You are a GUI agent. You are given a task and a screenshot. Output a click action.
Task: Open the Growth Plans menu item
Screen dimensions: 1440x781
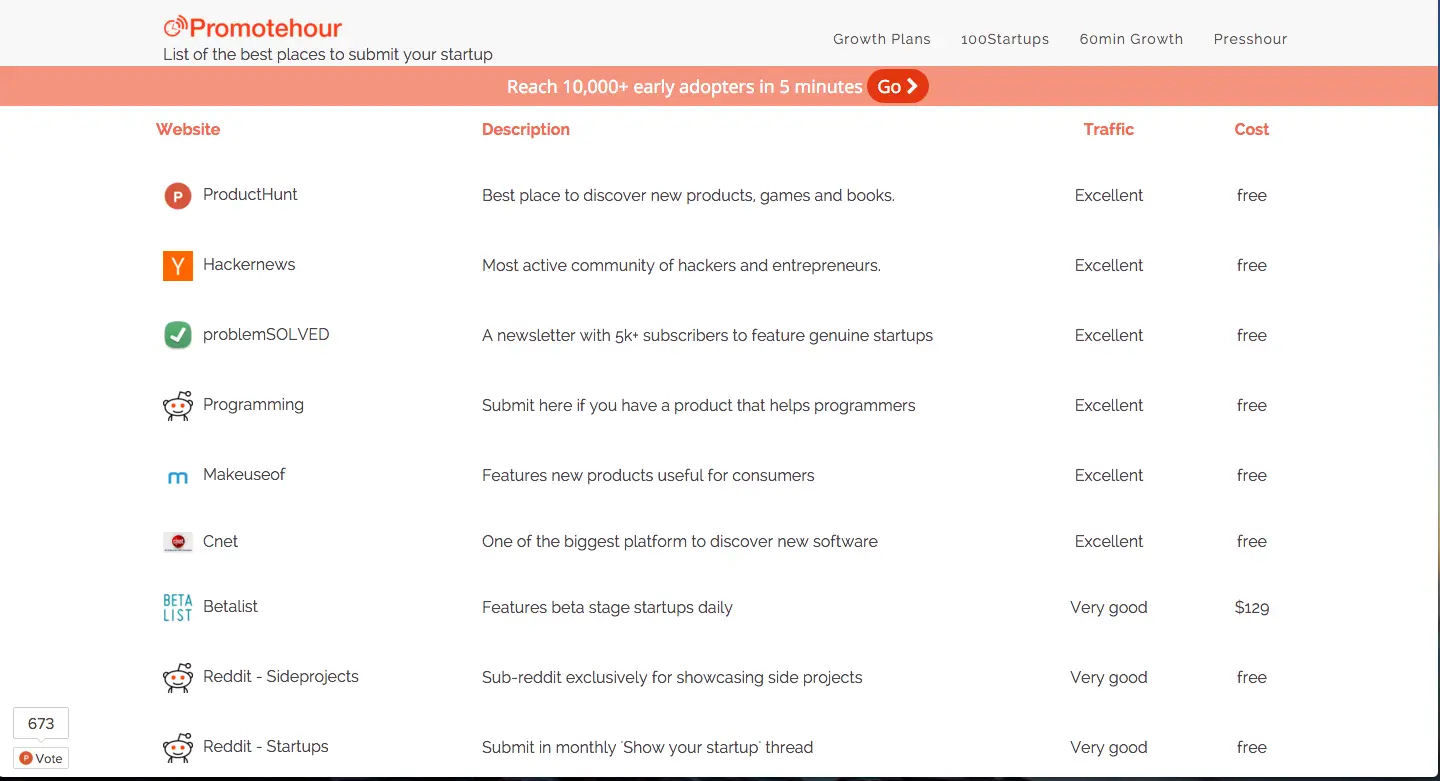(x=881, y=39)
